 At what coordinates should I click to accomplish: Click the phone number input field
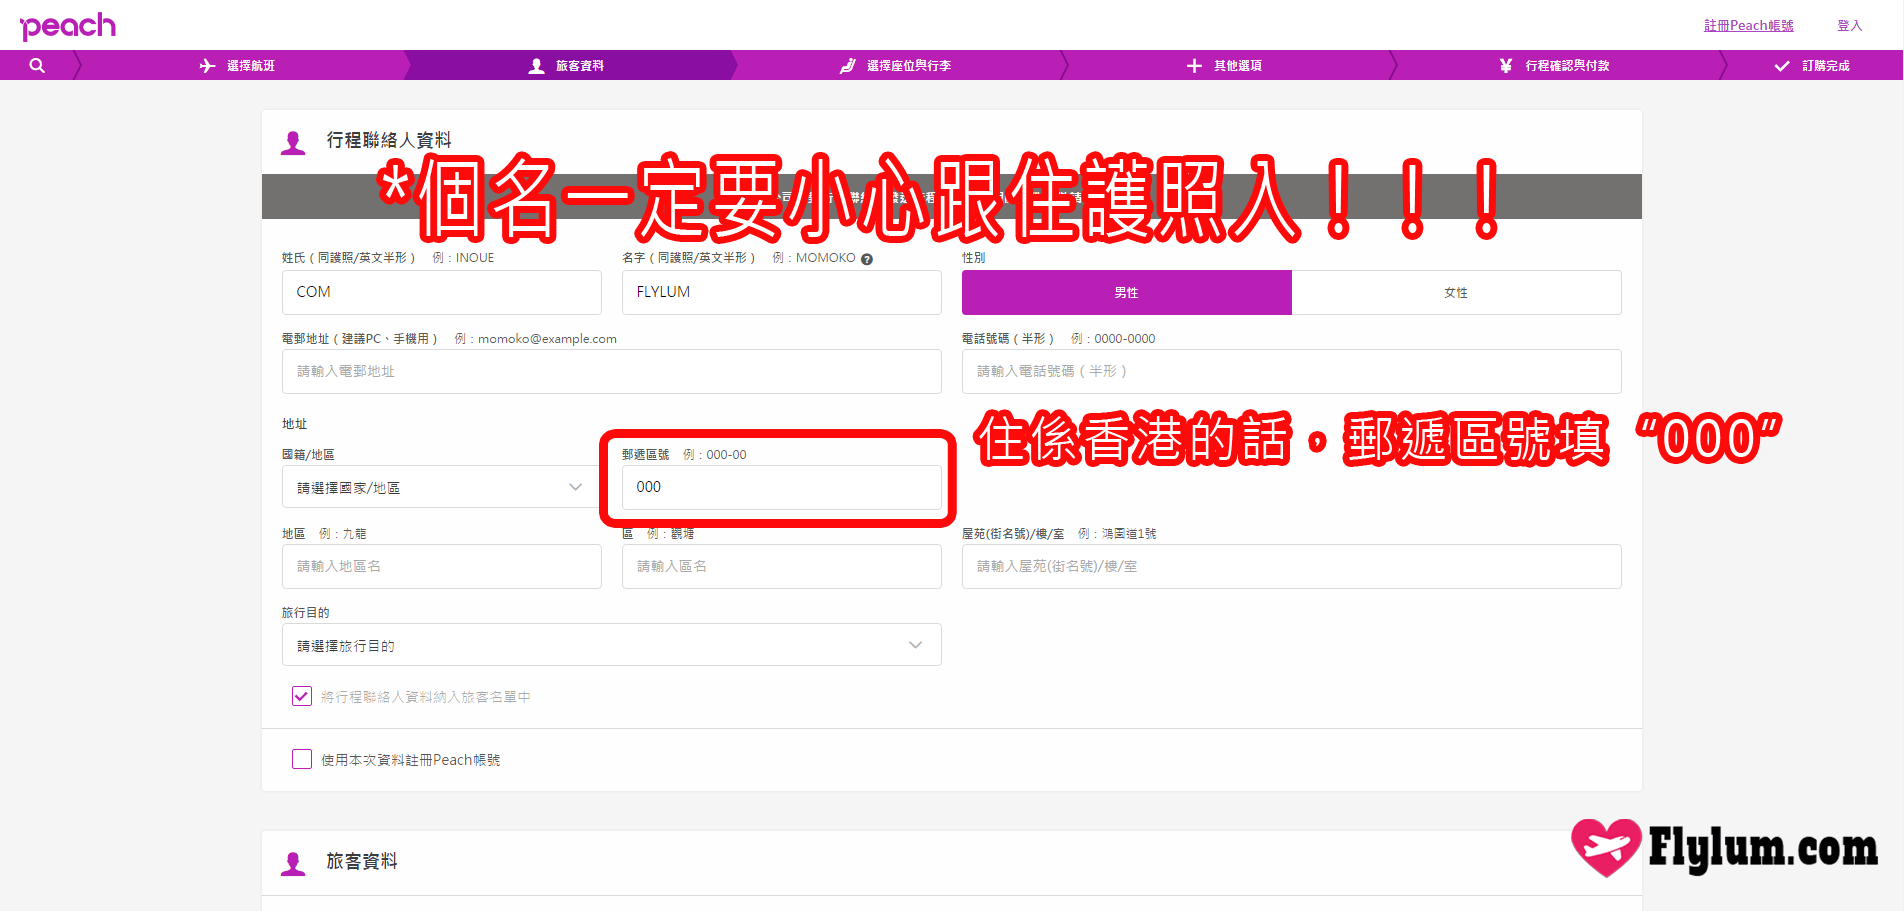pyautogui.click(x=1290, y=371)
